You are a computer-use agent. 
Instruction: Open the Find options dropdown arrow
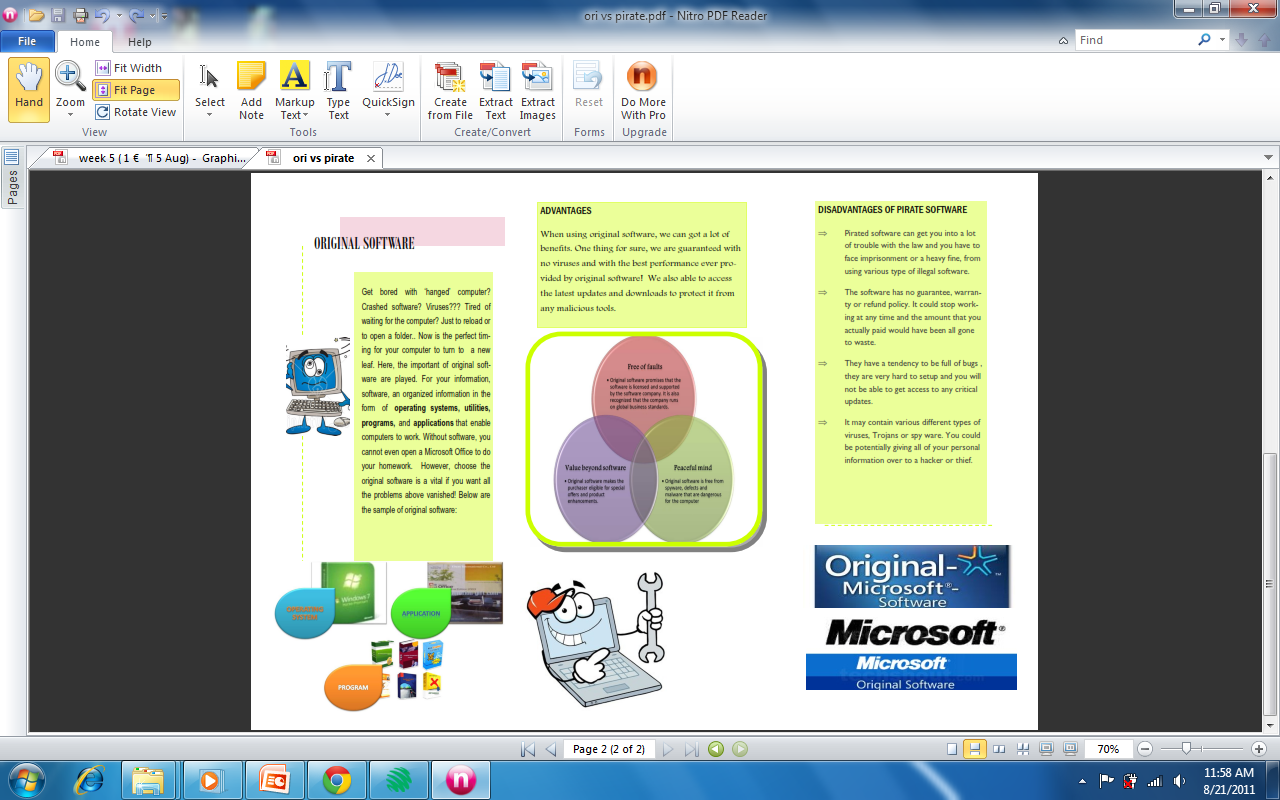(x=1222, y=40)
